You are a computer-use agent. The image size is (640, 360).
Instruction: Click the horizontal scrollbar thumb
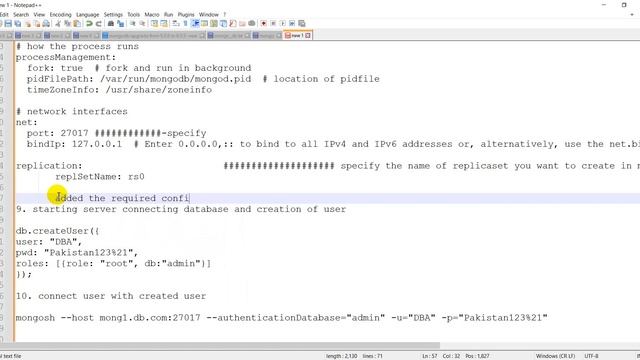pyautogui.click(x=220, y=345)
